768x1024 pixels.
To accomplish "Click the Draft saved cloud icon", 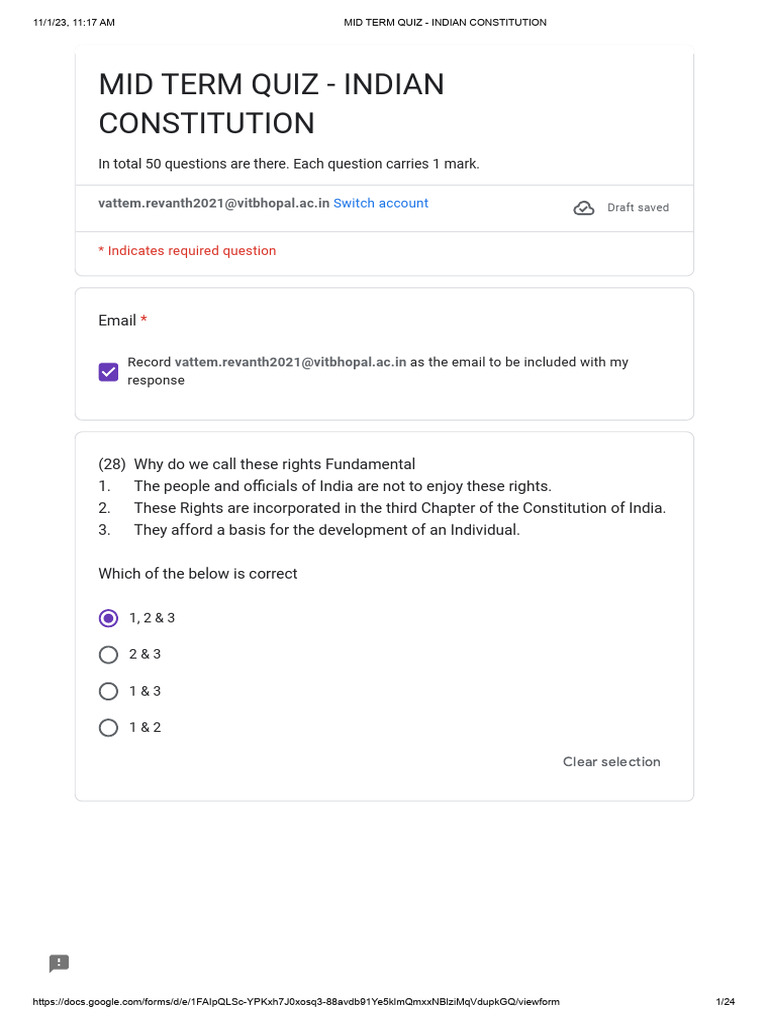I will pyautogui.click(x=584, y=208).
